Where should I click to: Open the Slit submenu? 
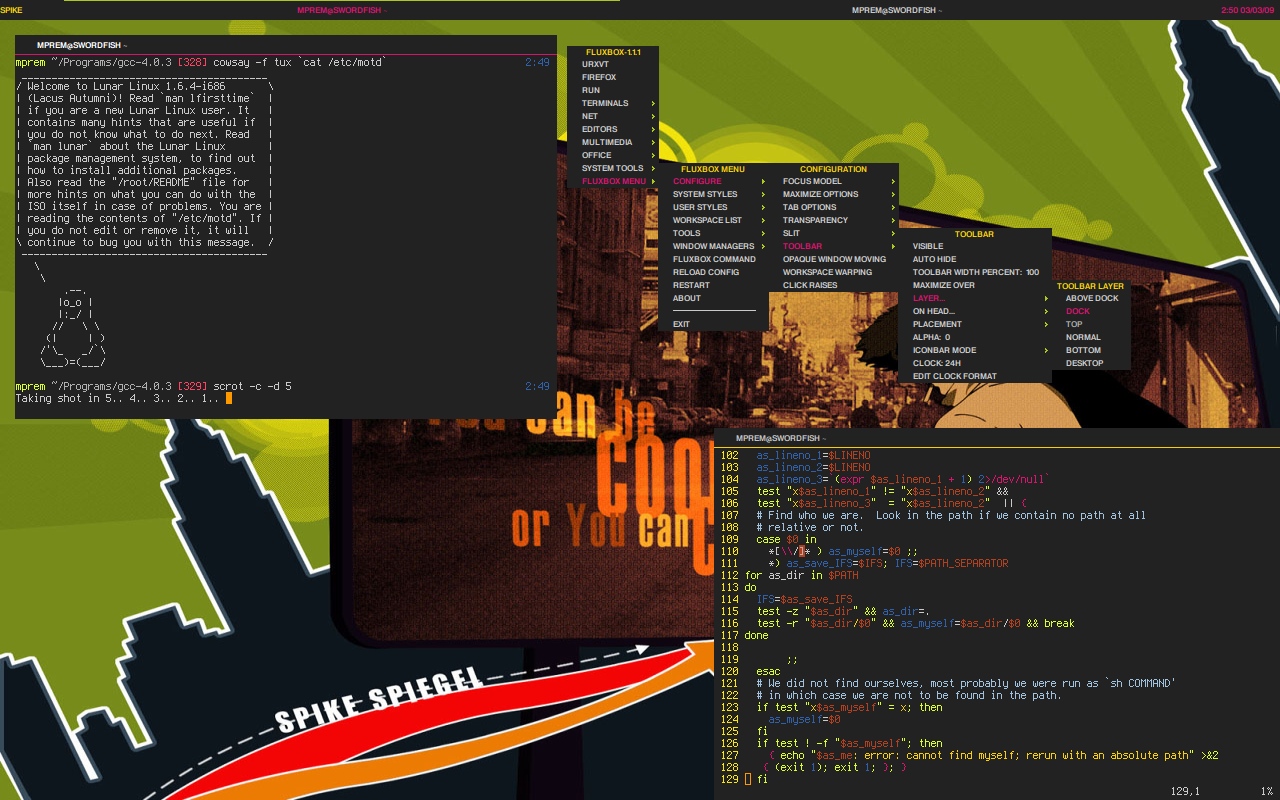tap(834, 233)
